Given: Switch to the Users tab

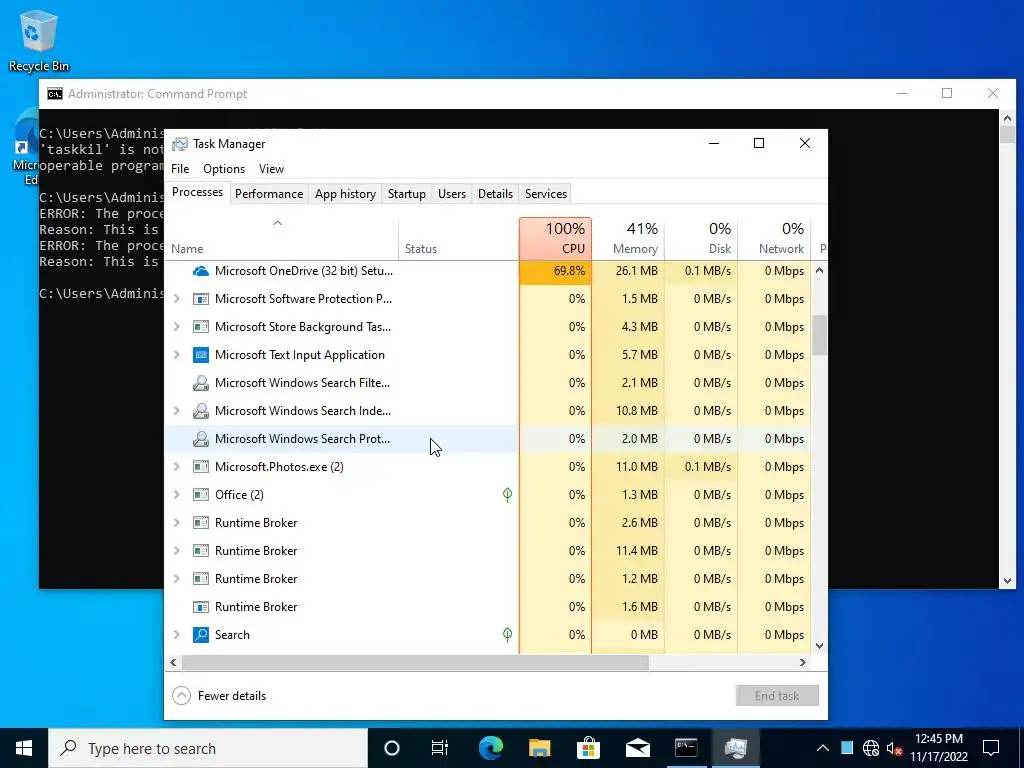Looking at the screenshot, I should click(x=452, y=194).
